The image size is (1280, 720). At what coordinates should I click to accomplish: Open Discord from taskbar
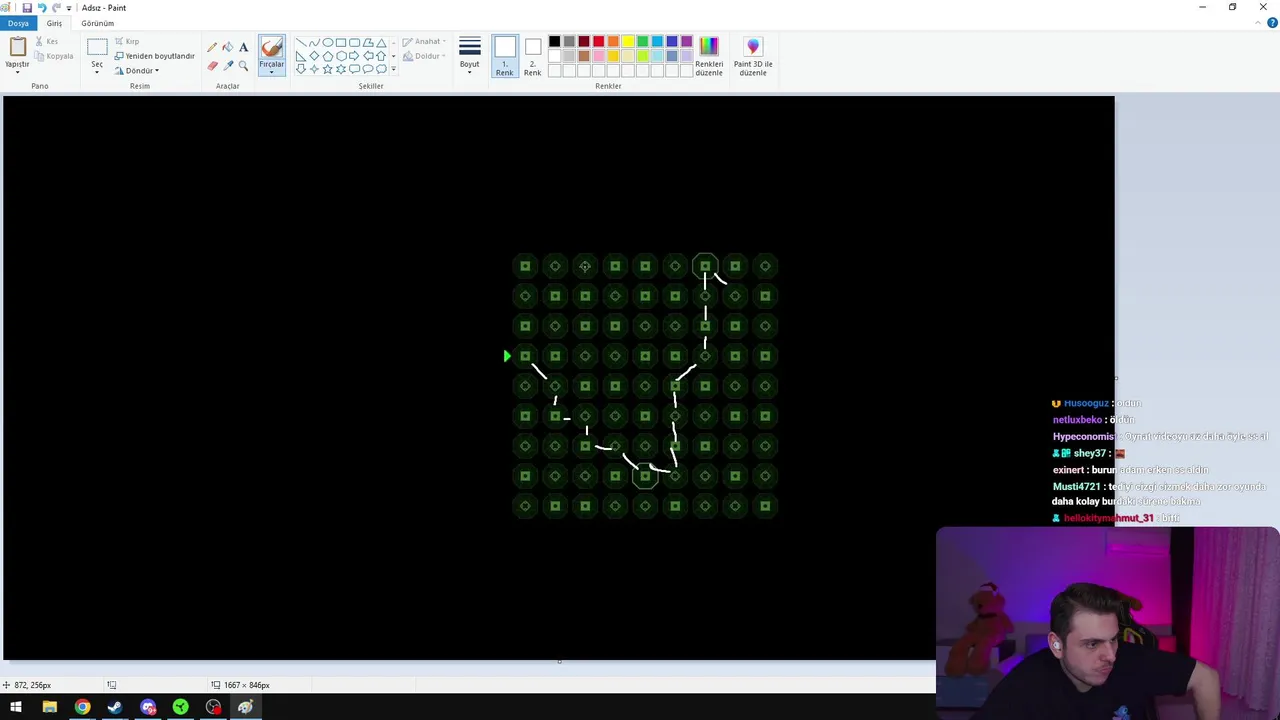(148, 707)
